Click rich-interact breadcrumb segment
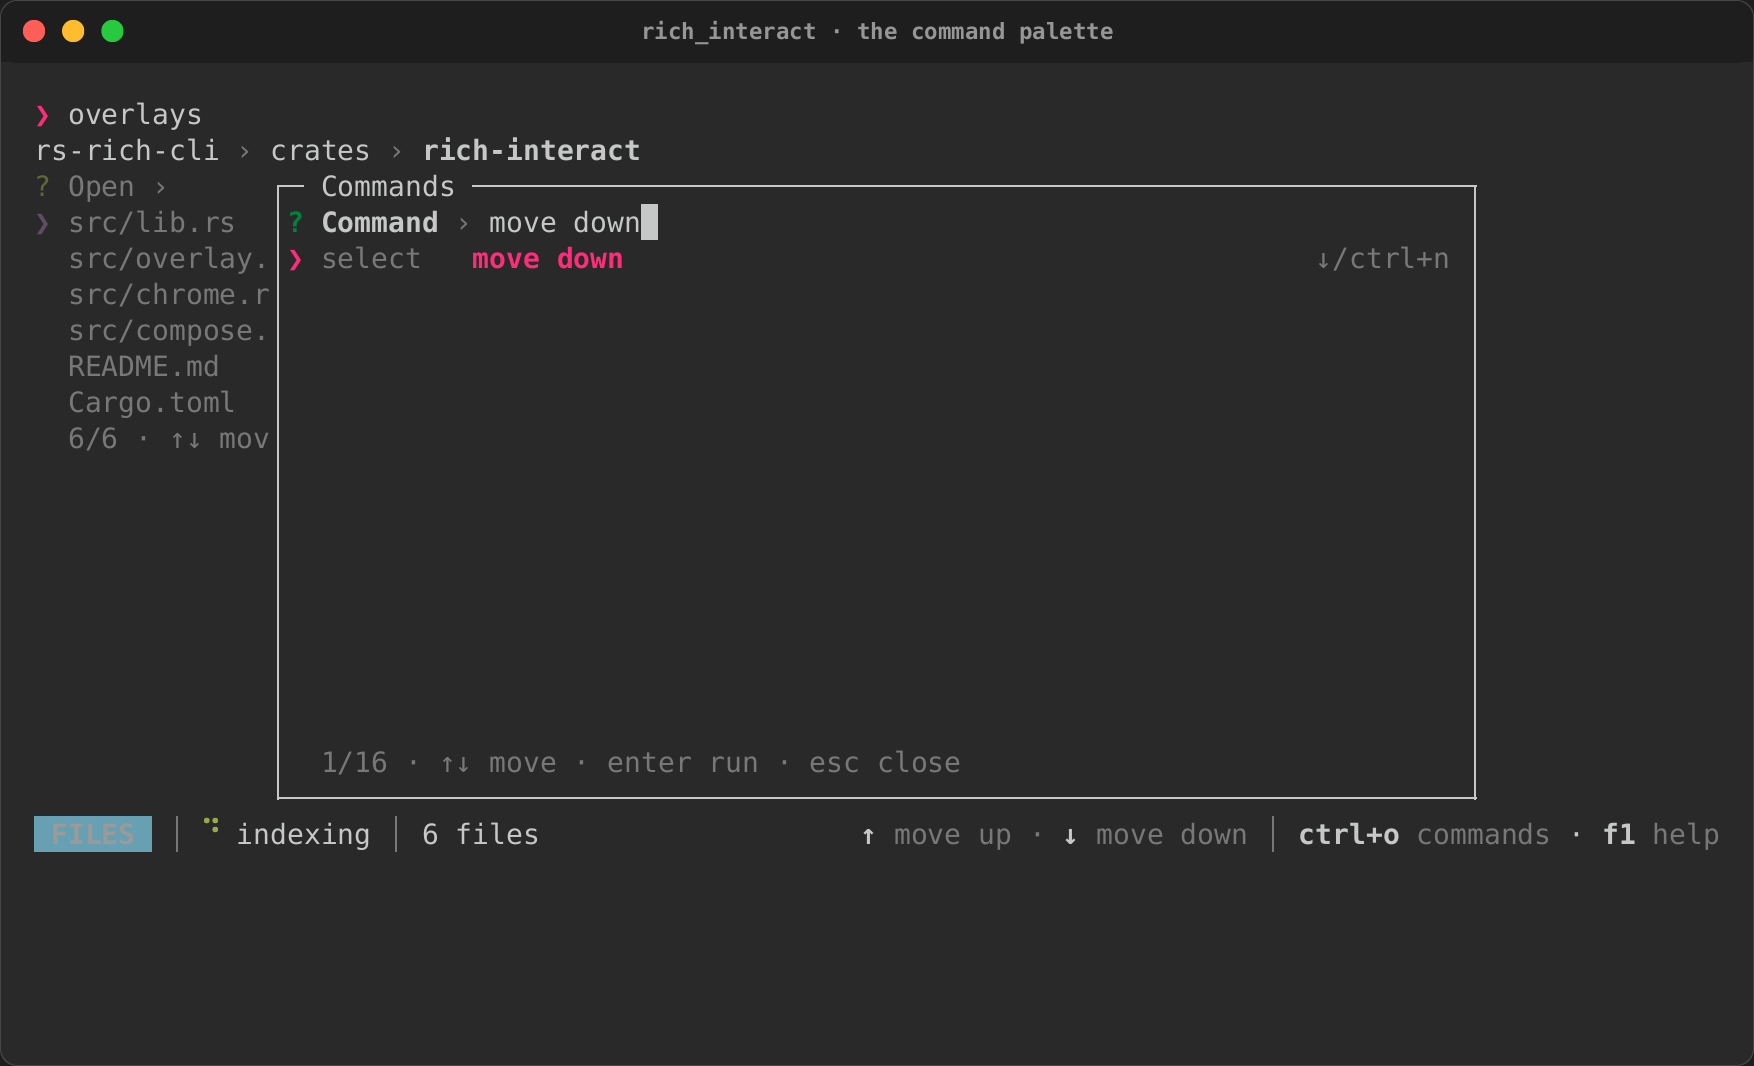 531,151
